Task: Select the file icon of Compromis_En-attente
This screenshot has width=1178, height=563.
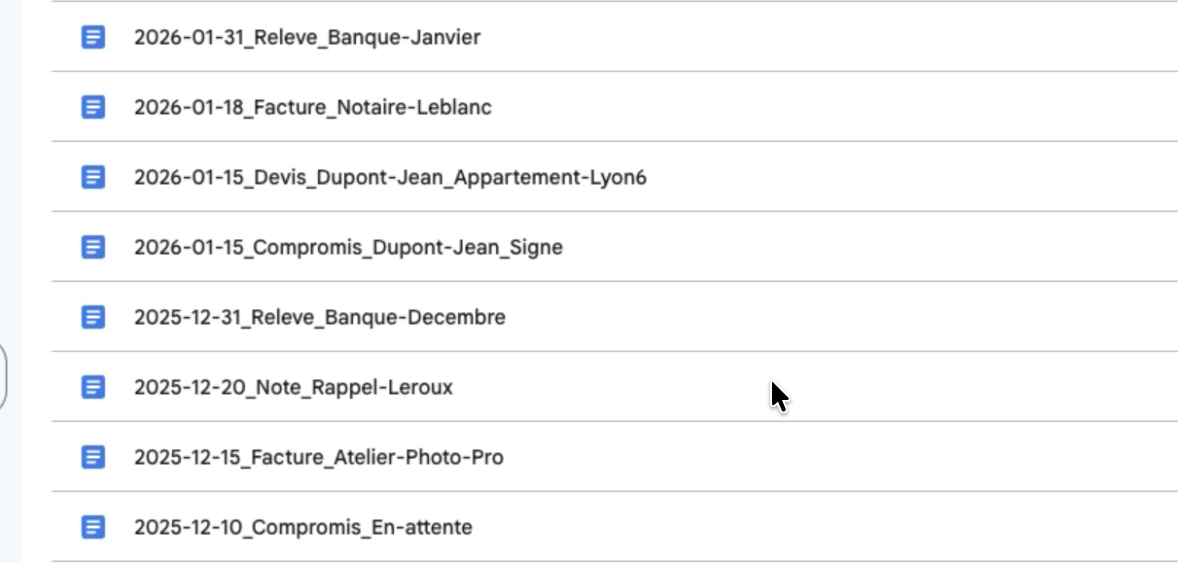Action: pyautogui.click(x=93, y=527)
